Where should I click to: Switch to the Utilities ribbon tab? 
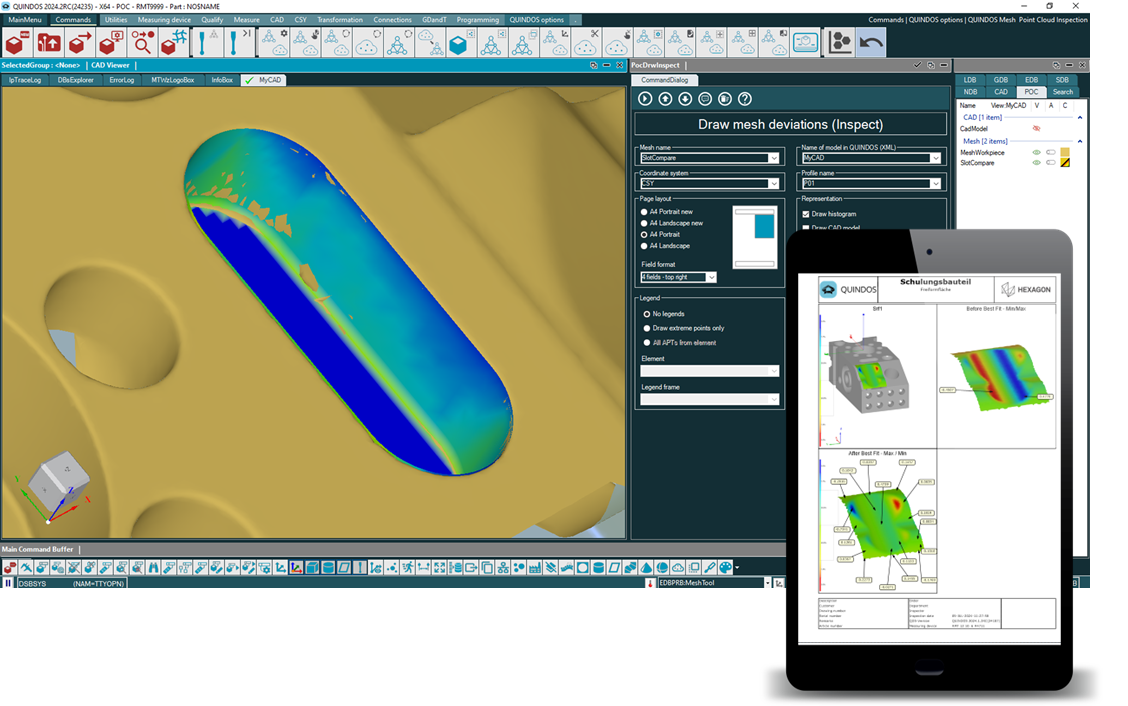[x=116, y=19]
